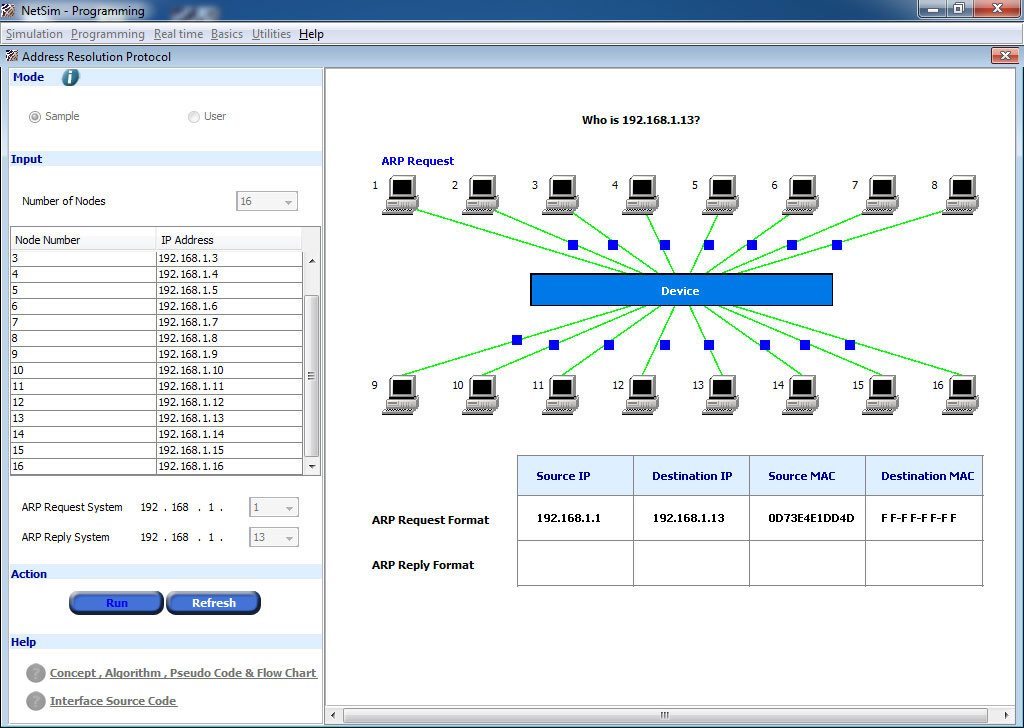This screenshot has height=728, width=1024.
Task: Choose the User mode radio button
Action: [194, 116]
